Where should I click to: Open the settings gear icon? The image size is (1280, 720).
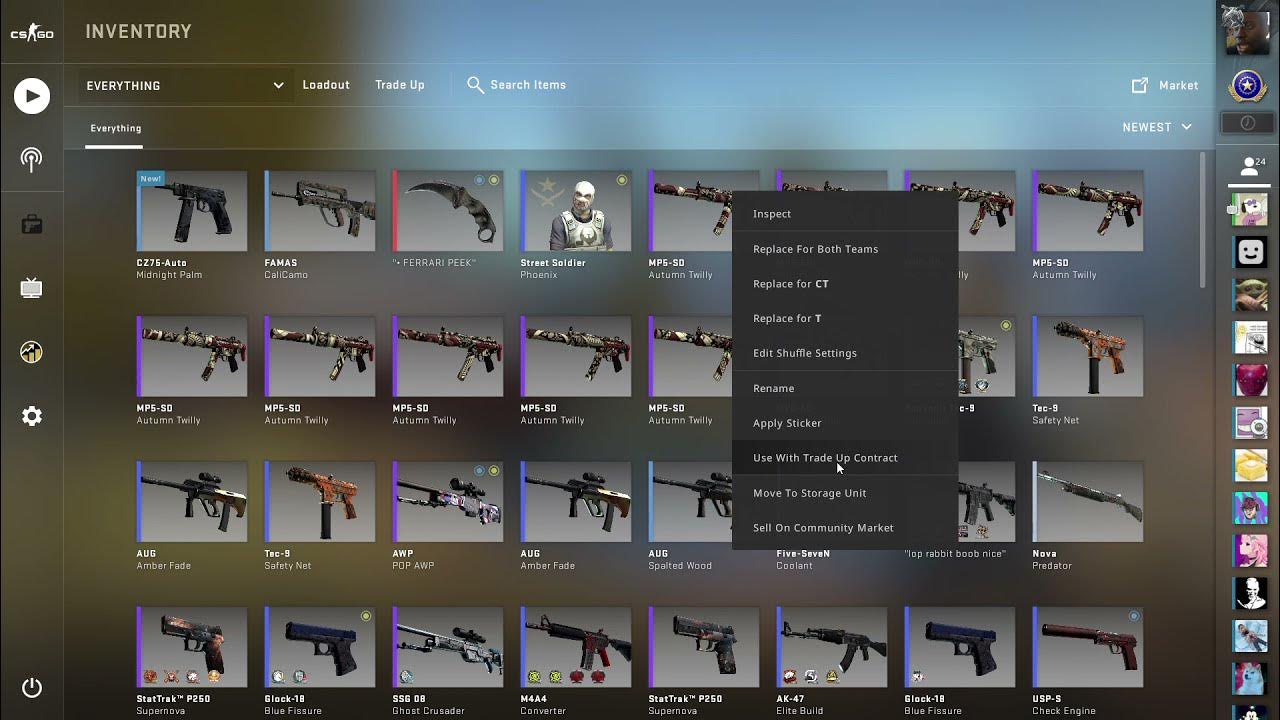tap(32, 416)
